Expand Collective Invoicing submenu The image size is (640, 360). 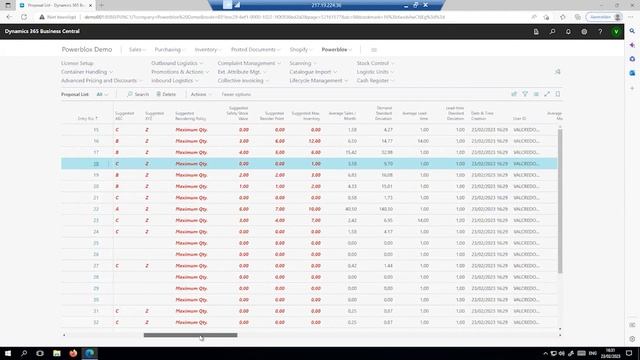tap(243, 80)
